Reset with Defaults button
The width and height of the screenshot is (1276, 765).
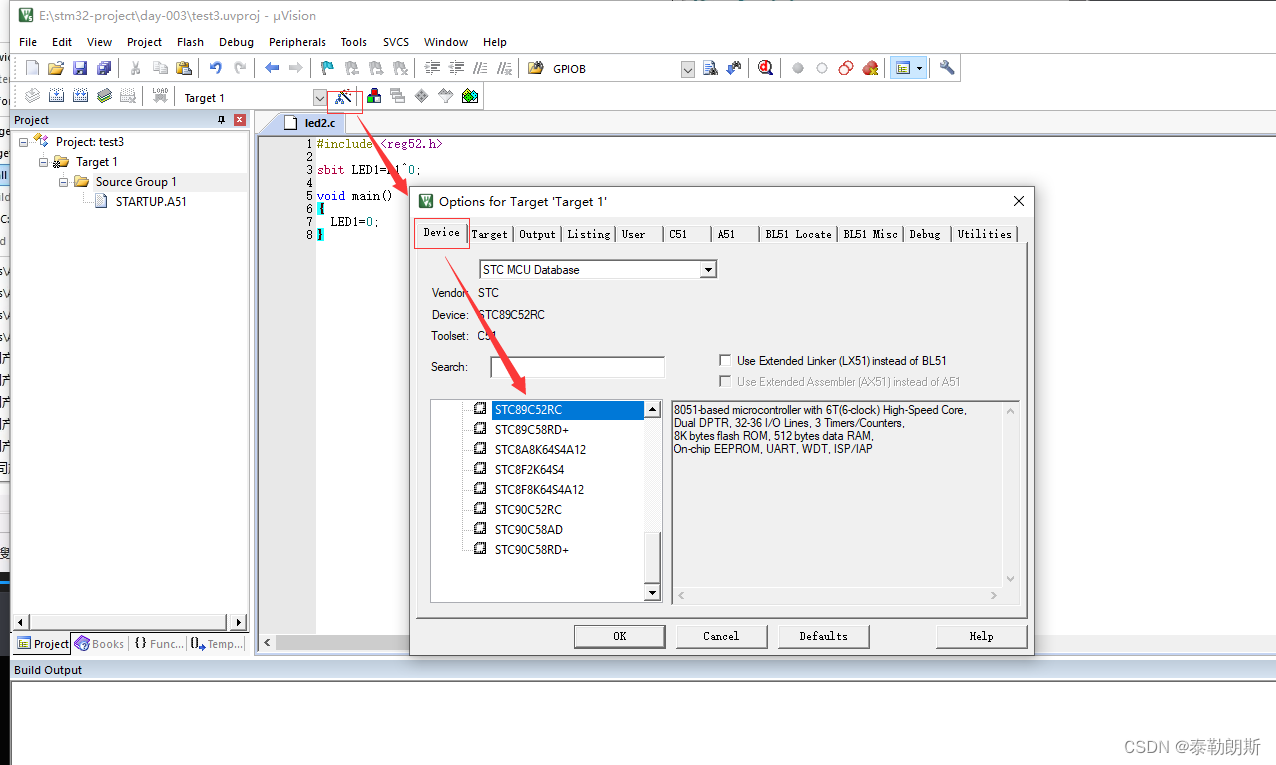pos(824,636)
